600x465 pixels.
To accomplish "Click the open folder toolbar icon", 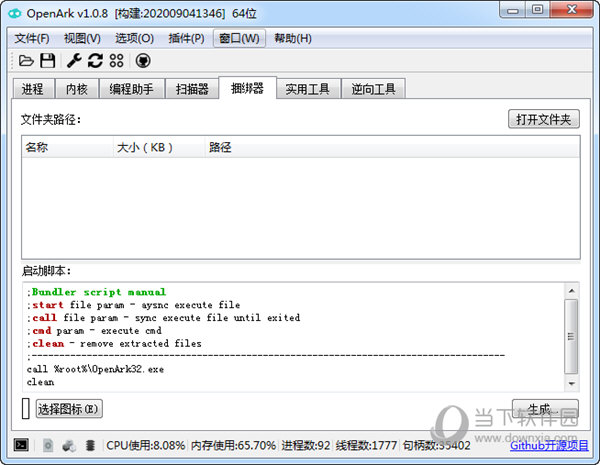I will (26, 60).
